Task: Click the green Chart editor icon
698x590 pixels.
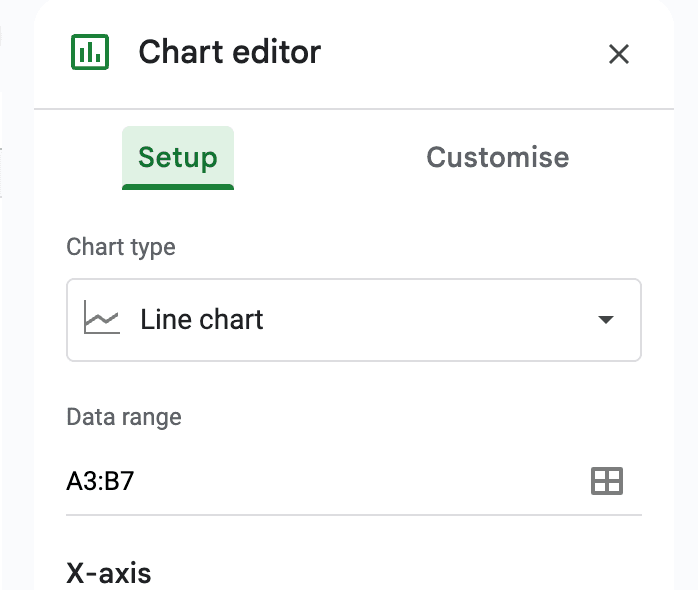Action: [x=91, y=52]
